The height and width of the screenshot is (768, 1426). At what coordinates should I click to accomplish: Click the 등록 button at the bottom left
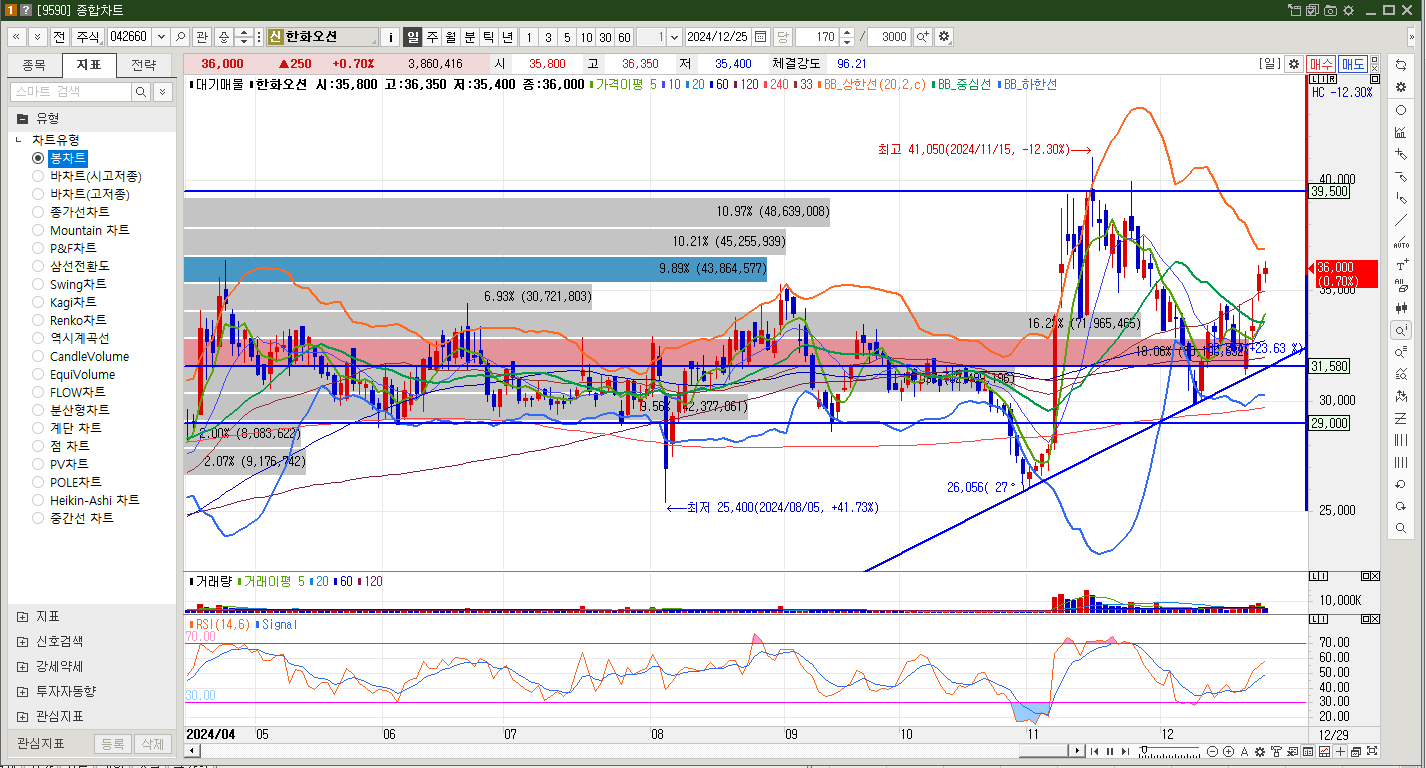coord(113,744)
